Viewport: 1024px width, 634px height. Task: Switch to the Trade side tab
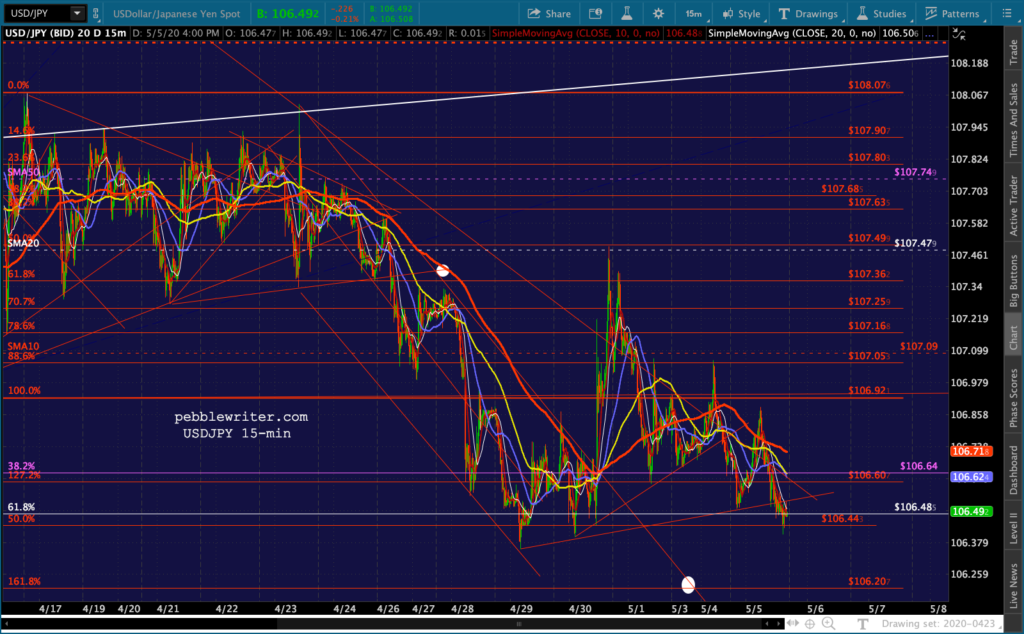click(1013, 51)
